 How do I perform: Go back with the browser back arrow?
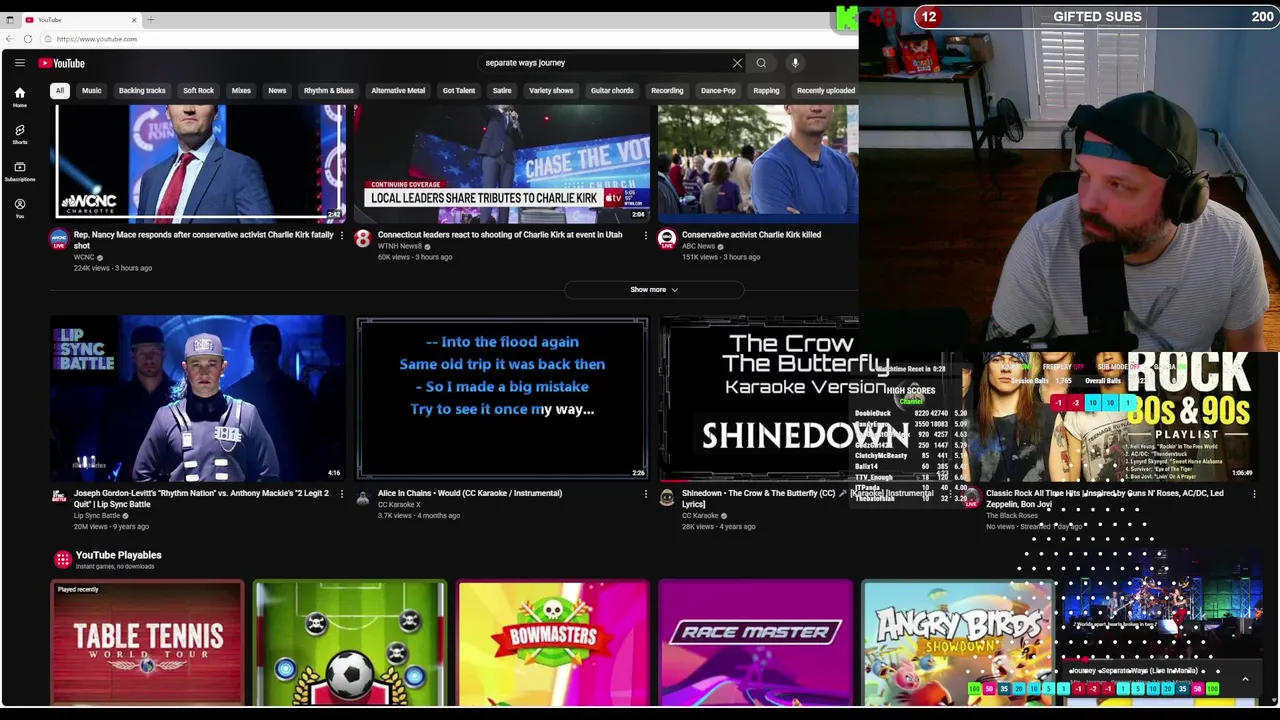pos(9,39)
